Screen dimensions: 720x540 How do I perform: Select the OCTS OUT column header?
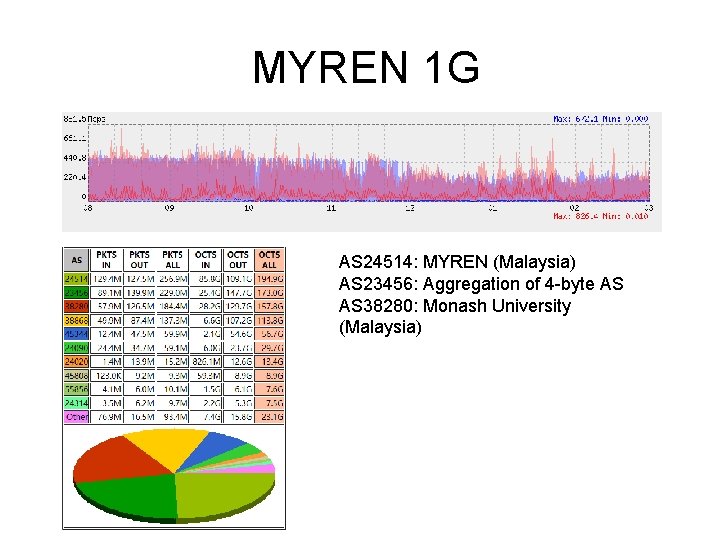pos(238,260)
